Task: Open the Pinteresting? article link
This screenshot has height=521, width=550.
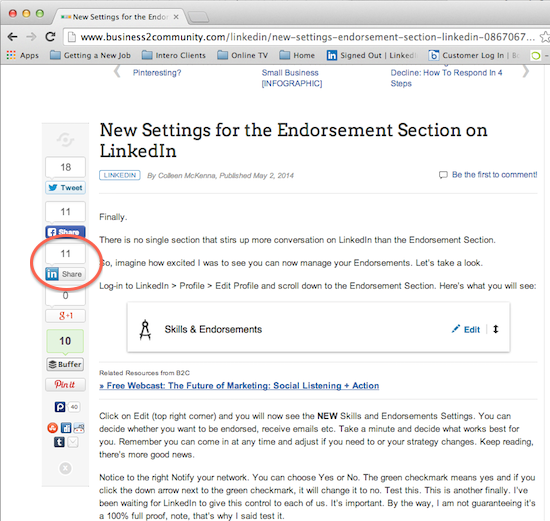Action: click(157, 73)
